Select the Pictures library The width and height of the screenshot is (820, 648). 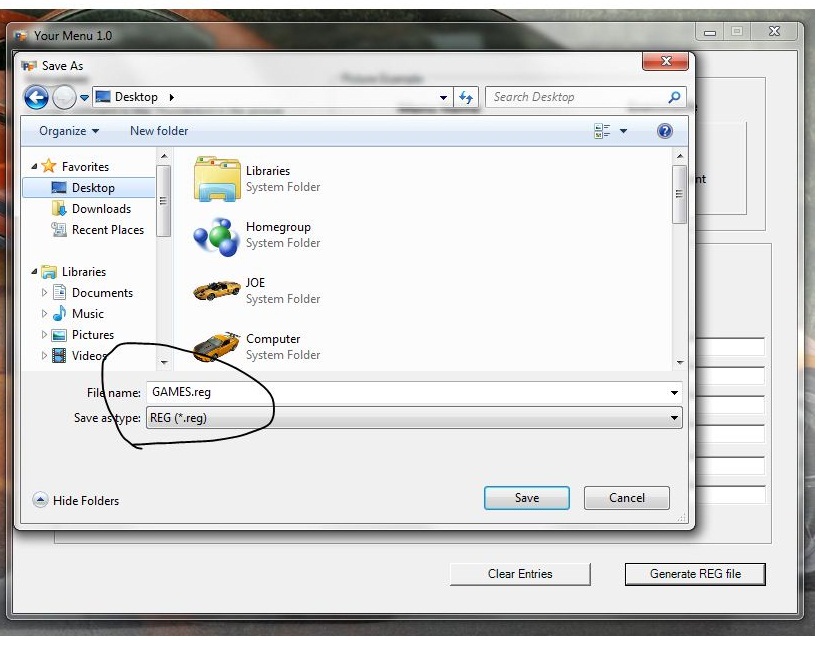(83, 334)
